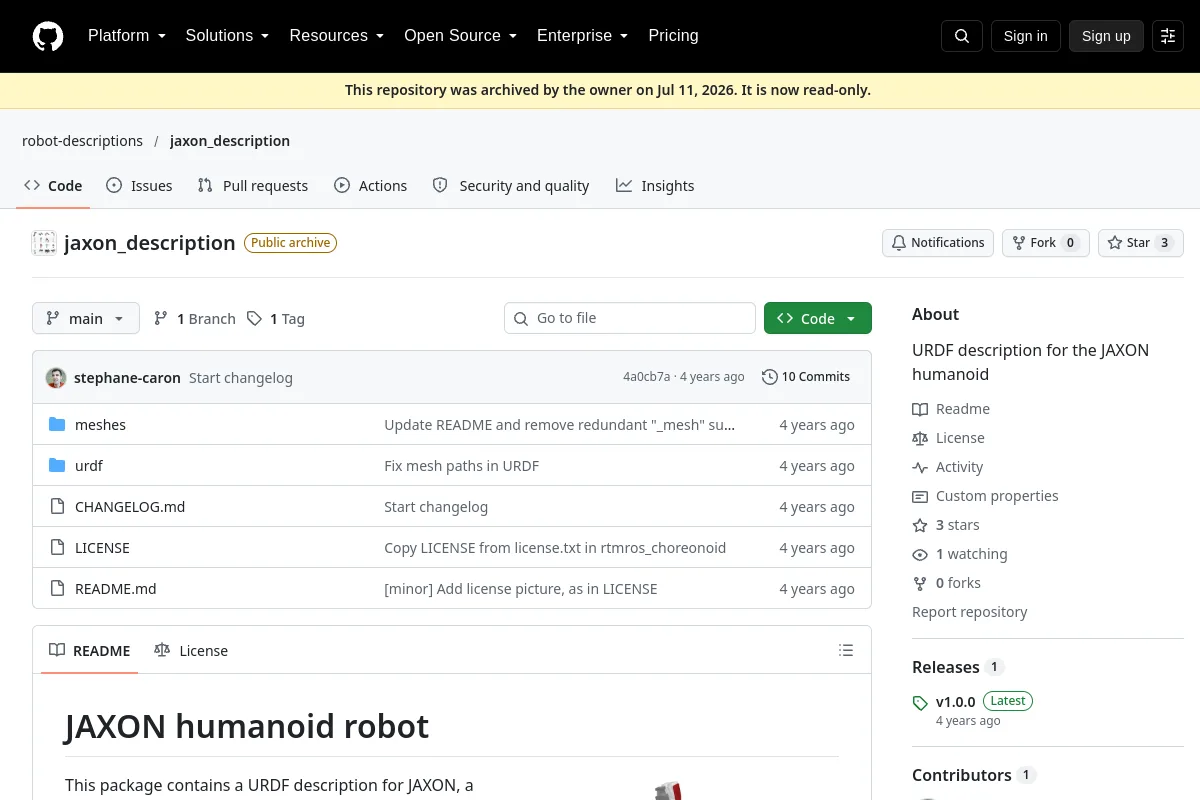This screenshot has height=800, width=1200.
Task: Click the Sign in button
Action: click(1026, 36)
